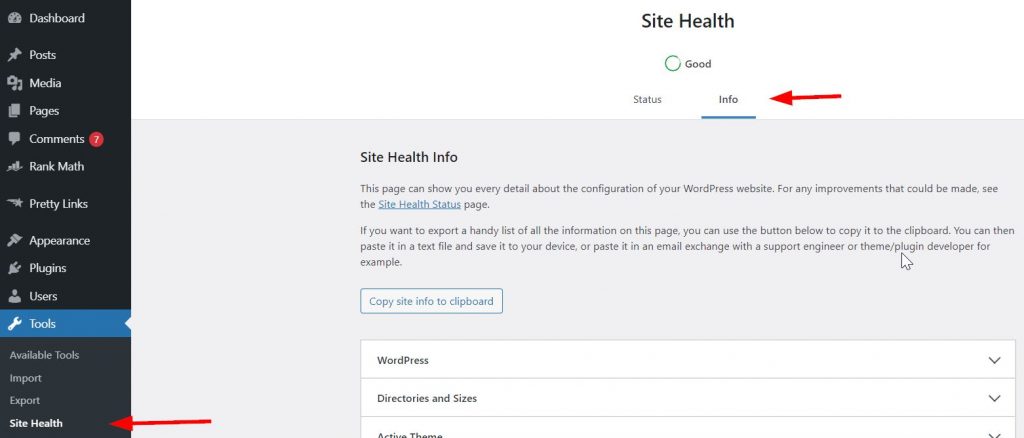
Task: Follow the Site Health Status link
Action: tap(419, 204)
